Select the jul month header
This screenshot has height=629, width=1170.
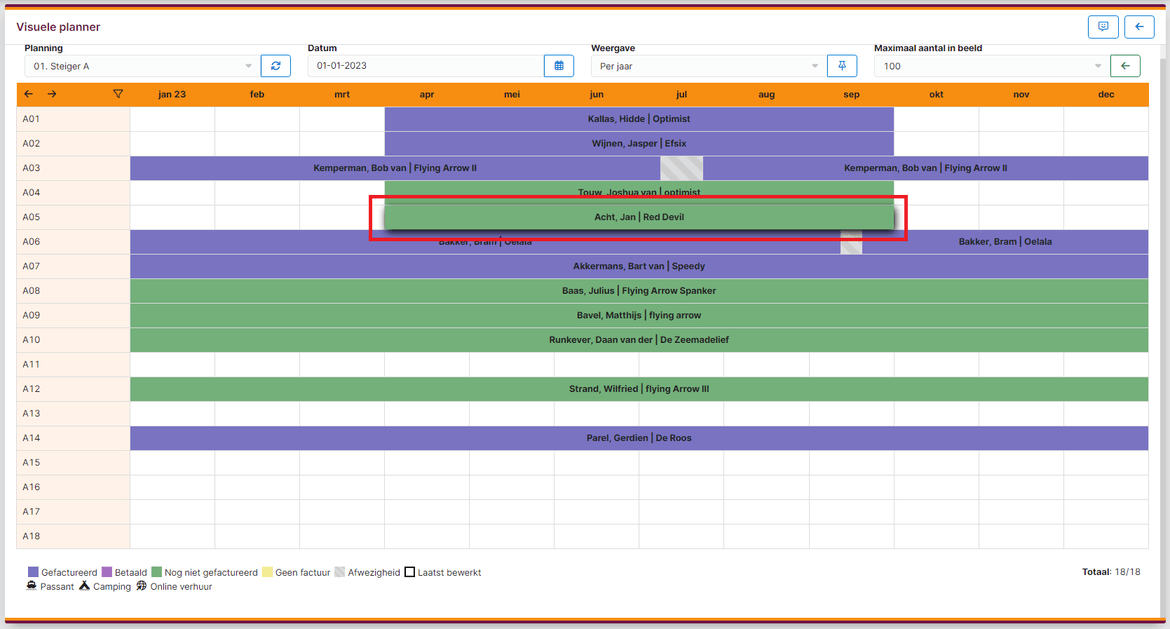(x=681, y=94)
